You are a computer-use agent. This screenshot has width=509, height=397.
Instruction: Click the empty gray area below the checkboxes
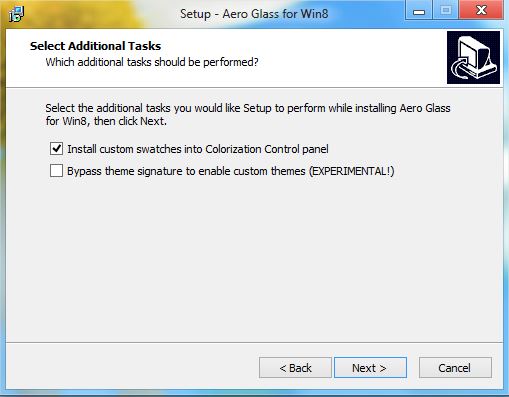click(254, 260)
